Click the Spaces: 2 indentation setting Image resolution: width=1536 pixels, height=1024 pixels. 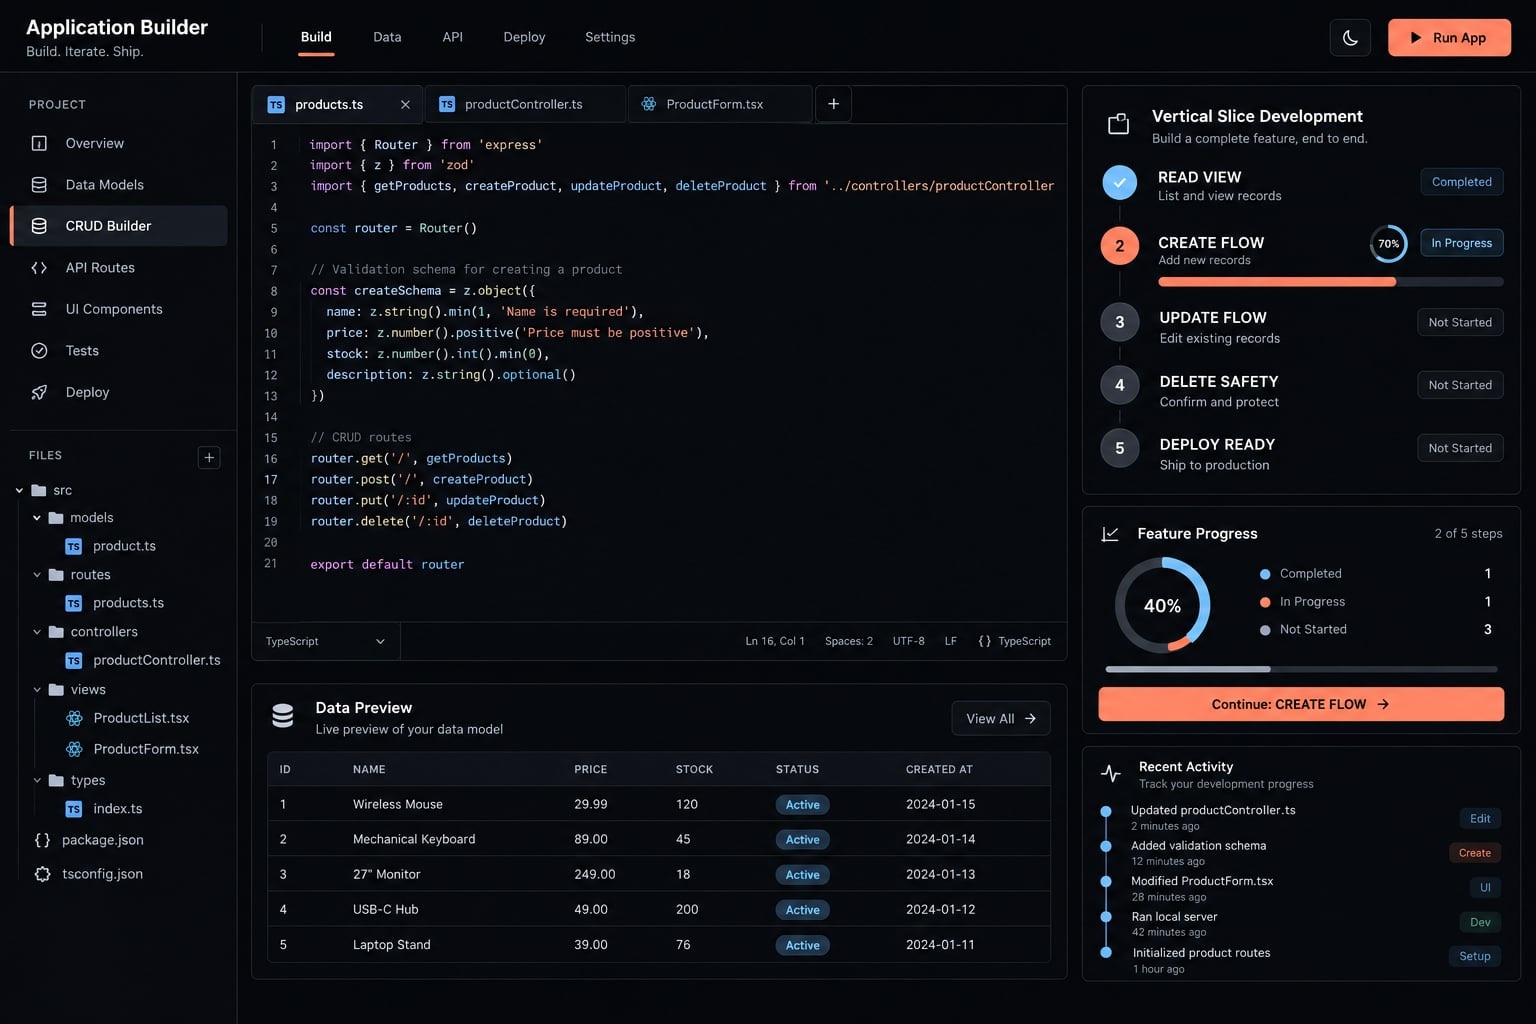coord(849,641)
